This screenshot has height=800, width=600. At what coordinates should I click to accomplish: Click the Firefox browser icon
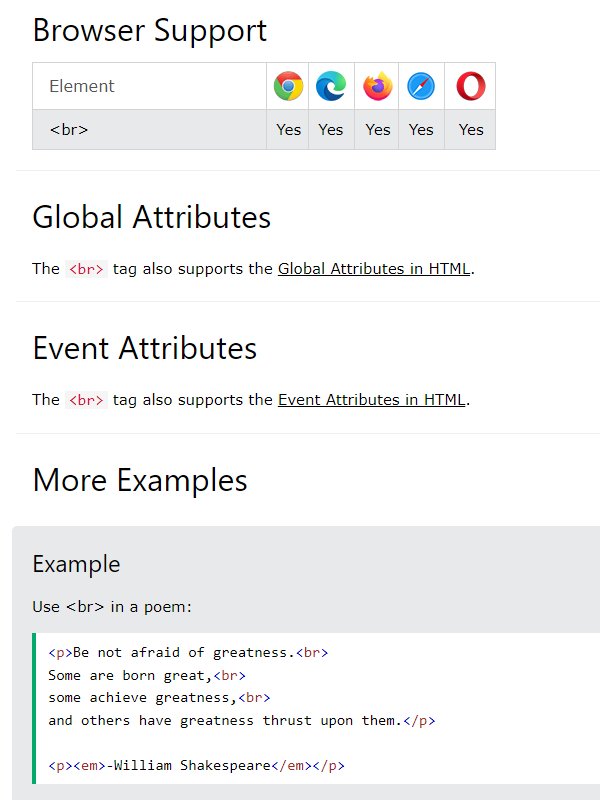click(x=378, y=86)
